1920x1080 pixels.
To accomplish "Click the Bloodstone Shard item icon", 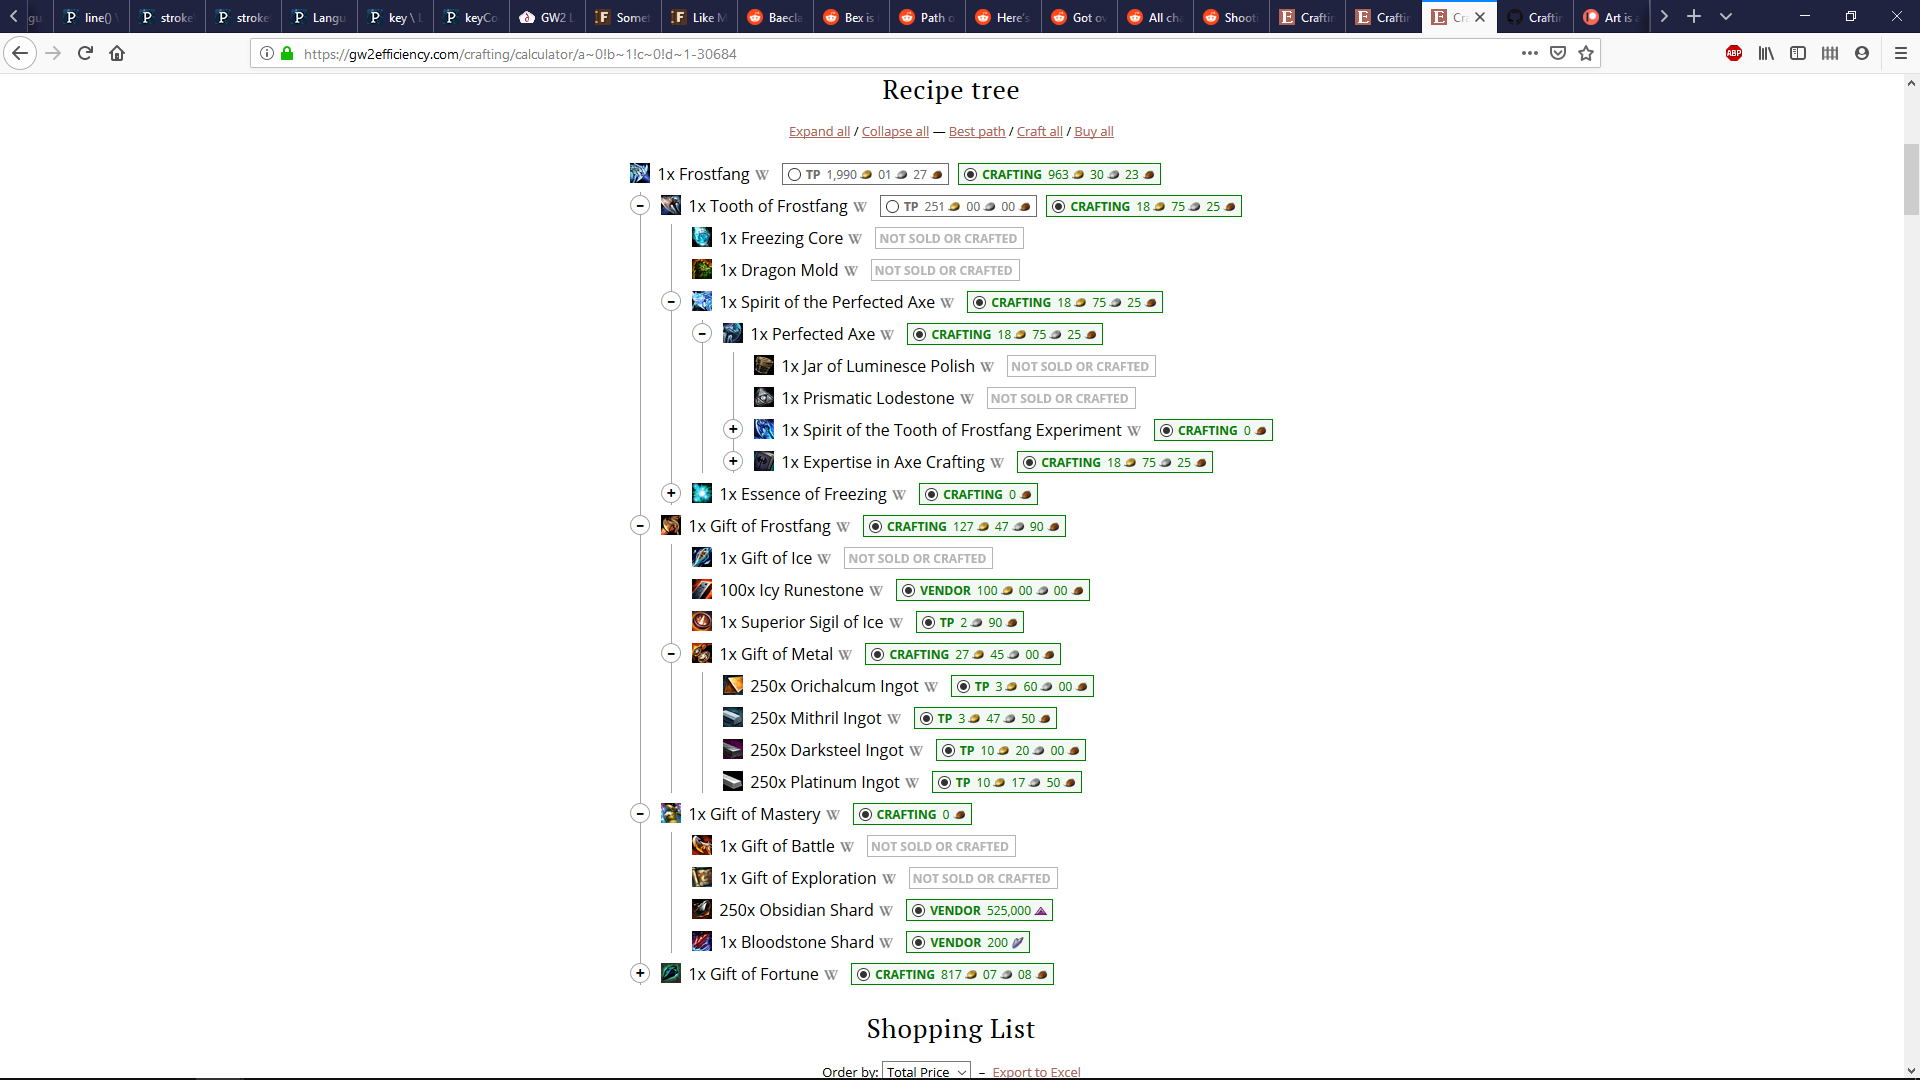I will [702, 941].
